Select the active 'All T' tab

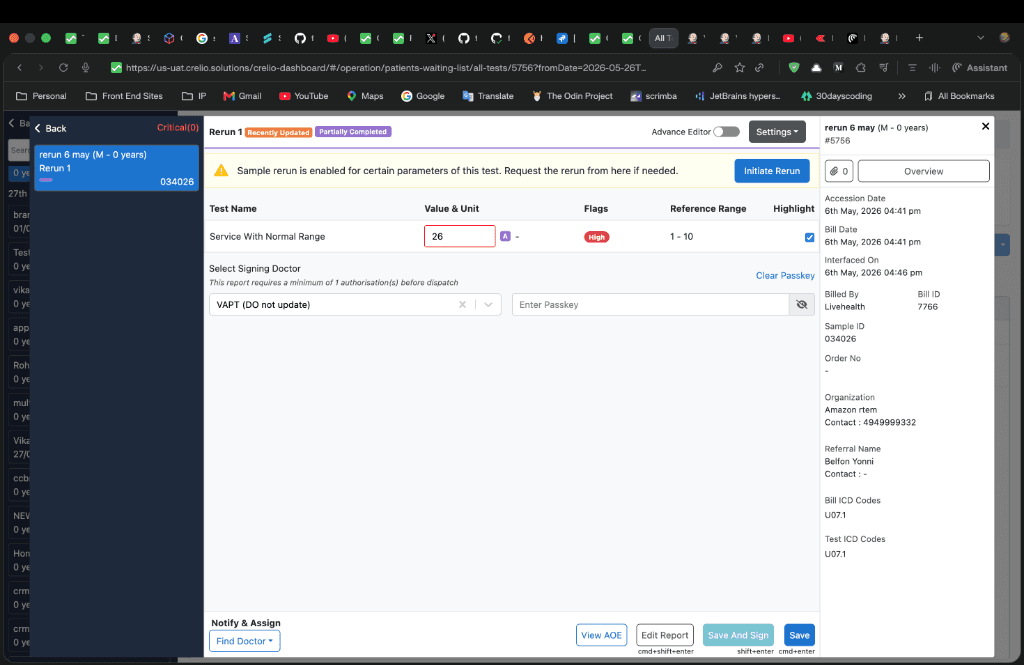tap(663, 38)
